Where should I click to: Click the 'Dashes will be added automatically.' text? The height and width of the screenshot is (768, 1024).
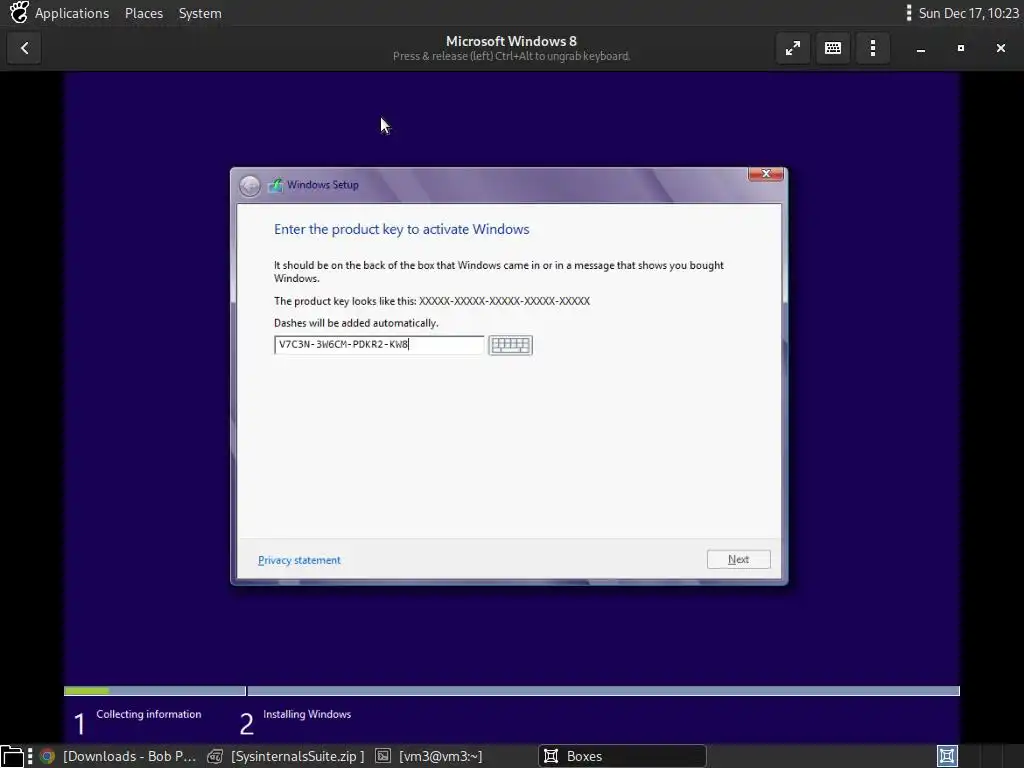pyautogui.click(x=356, y=323)
